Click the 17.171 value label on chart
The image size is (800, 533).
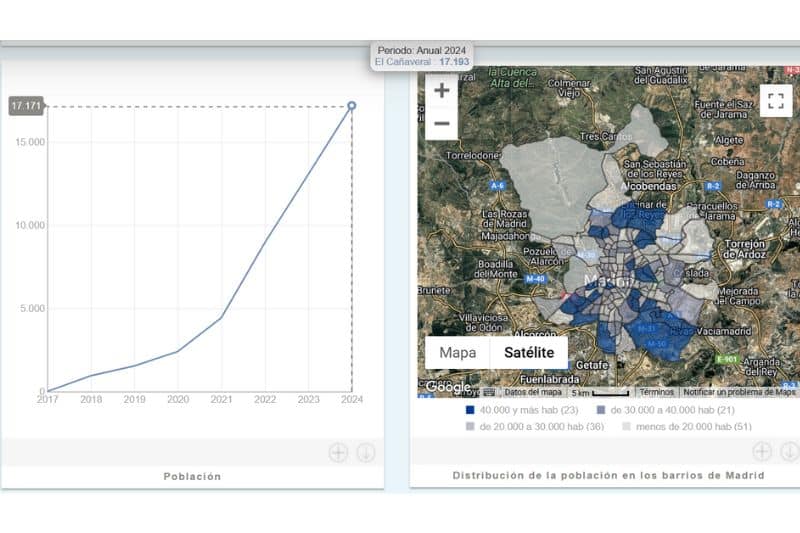26,106
